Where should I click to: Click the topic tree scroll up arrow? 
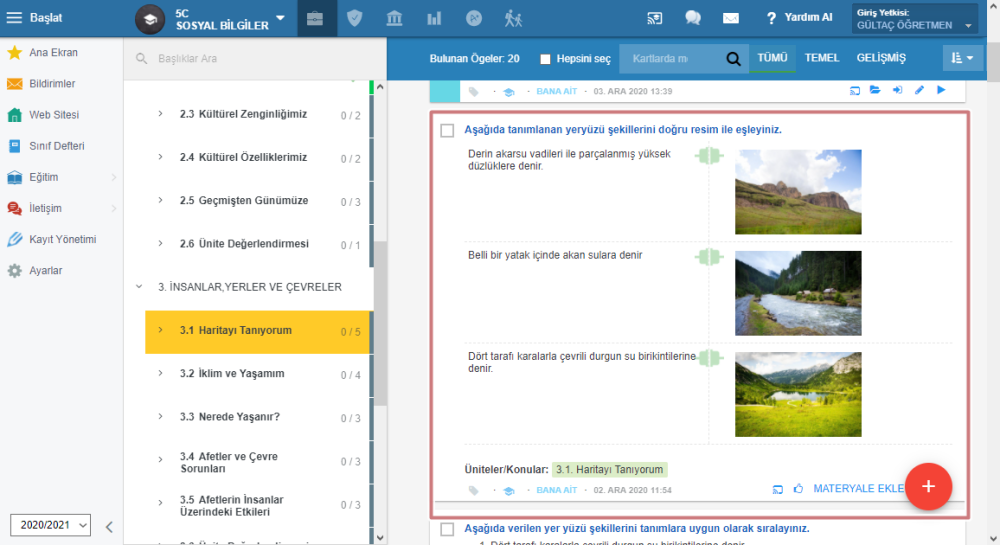click(x=380, y=87)
